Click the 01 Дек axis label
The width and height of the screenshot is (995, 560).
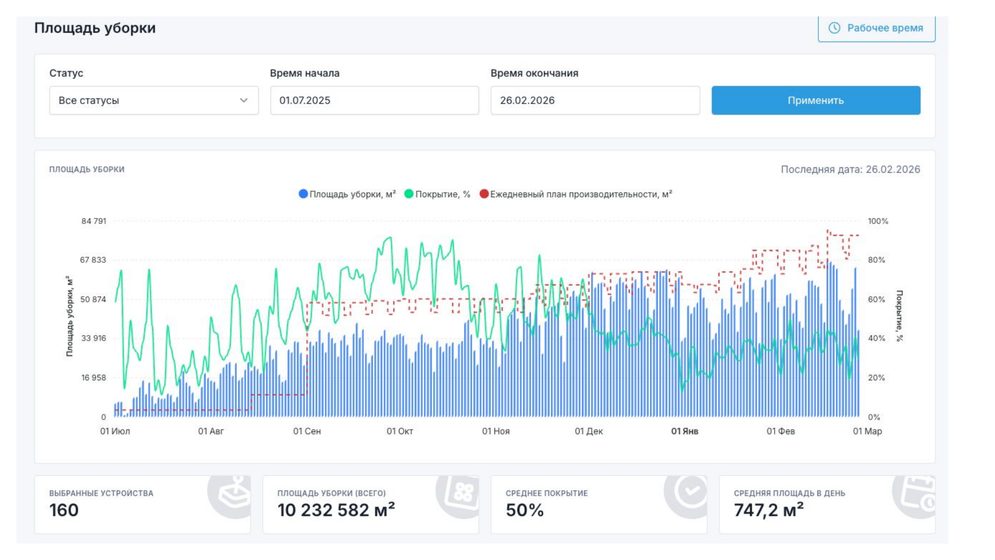tap(589, 431)
